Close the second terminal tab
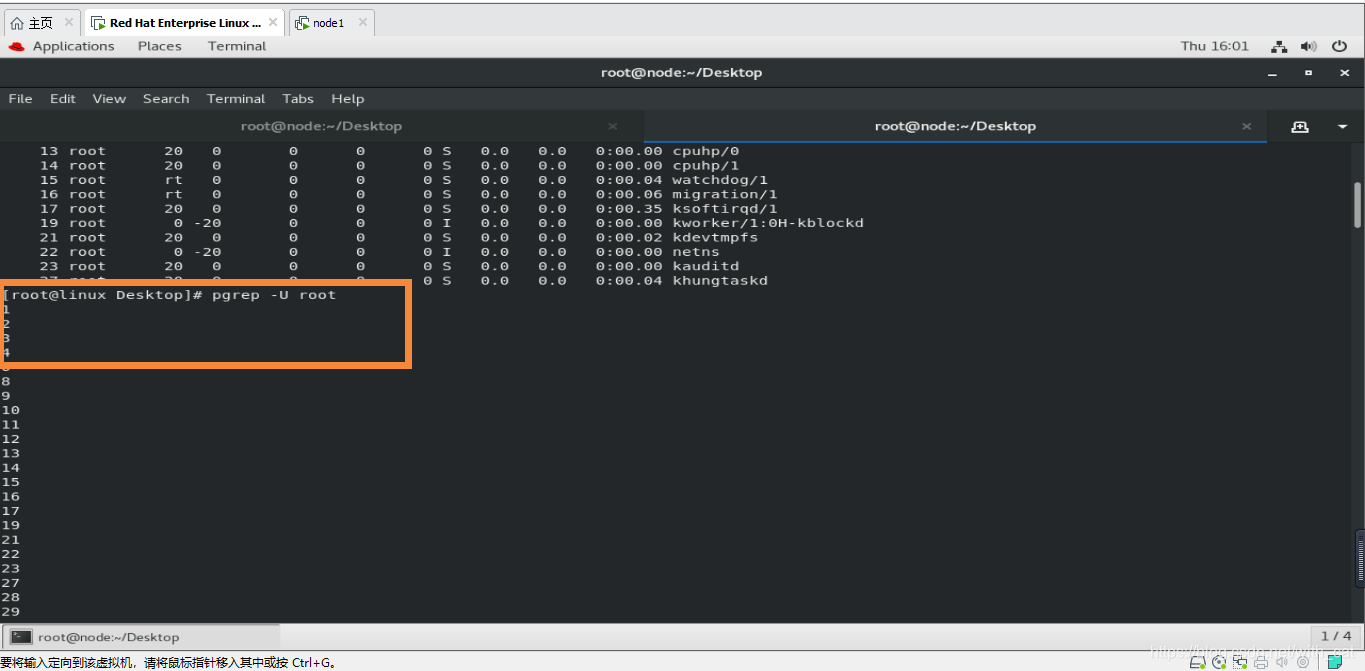The width and height of the screenshot is (1365, 671). pyautogui.click(x=1247, y=126)
